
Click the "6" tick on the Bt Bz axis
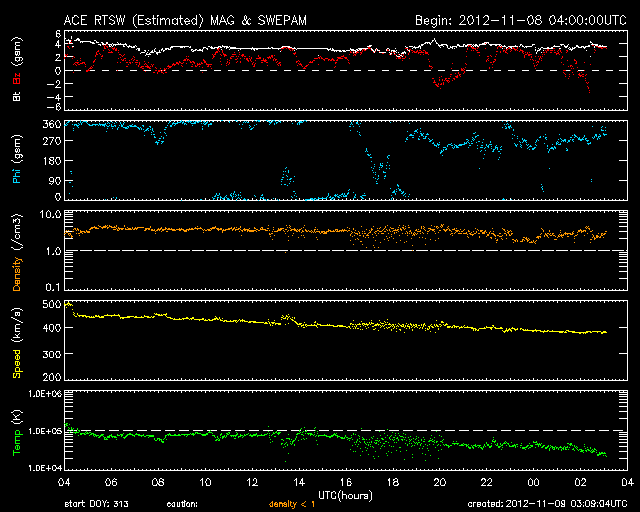point(58,34)
